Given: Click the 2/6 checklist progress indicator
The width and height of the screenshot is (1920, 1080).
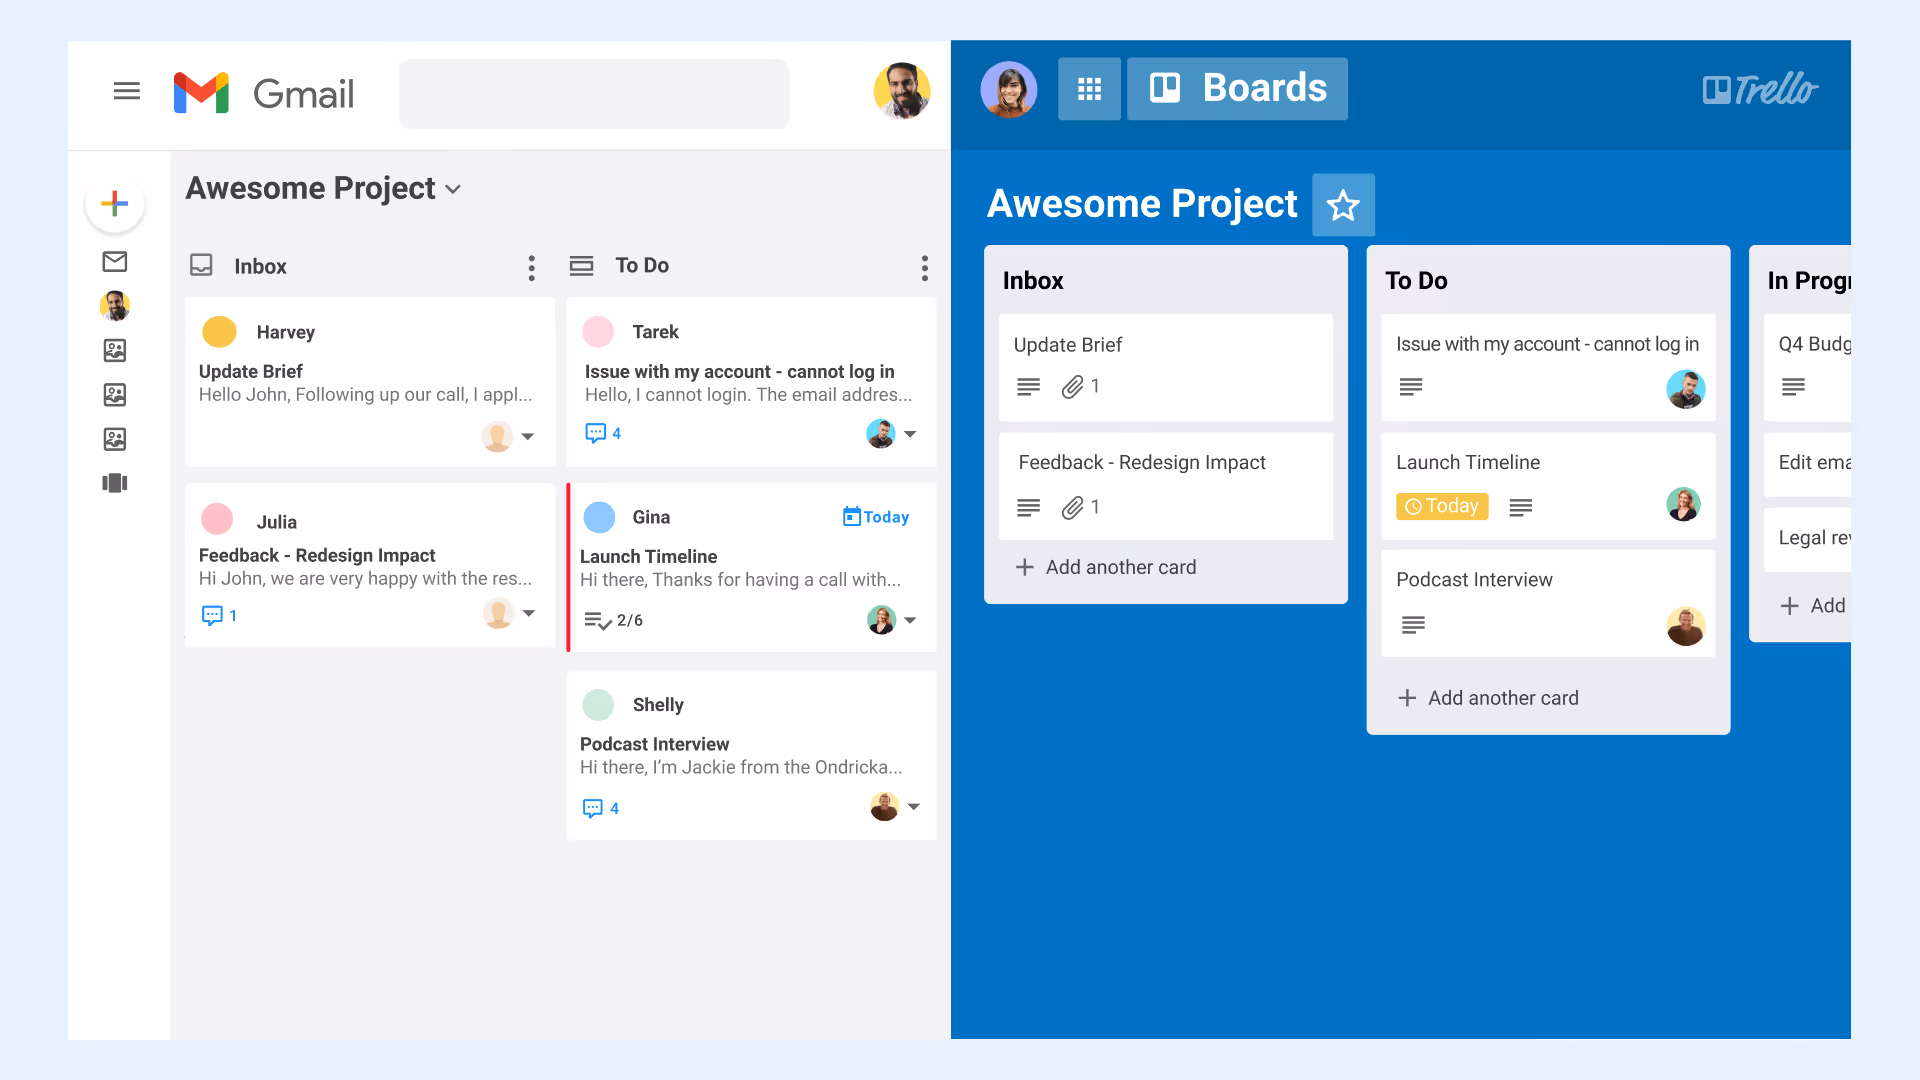Looking at the screenshot, I should [x=611, y=620].
